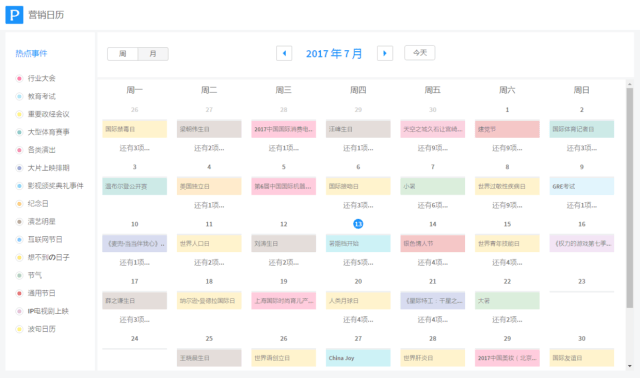Toggle the 大型体育赛事 category filter
Image resolution: width=640 pixels, height=378 pixels.
(x=42, y=132)
